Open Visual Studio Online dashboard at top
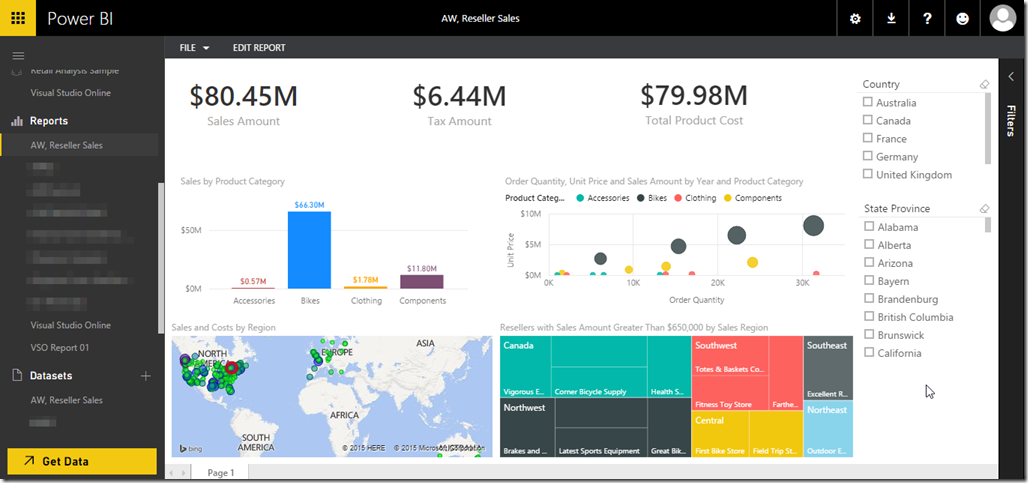Image resolution: width=1028 pixels, height=483 pixels. pos(71,93)
